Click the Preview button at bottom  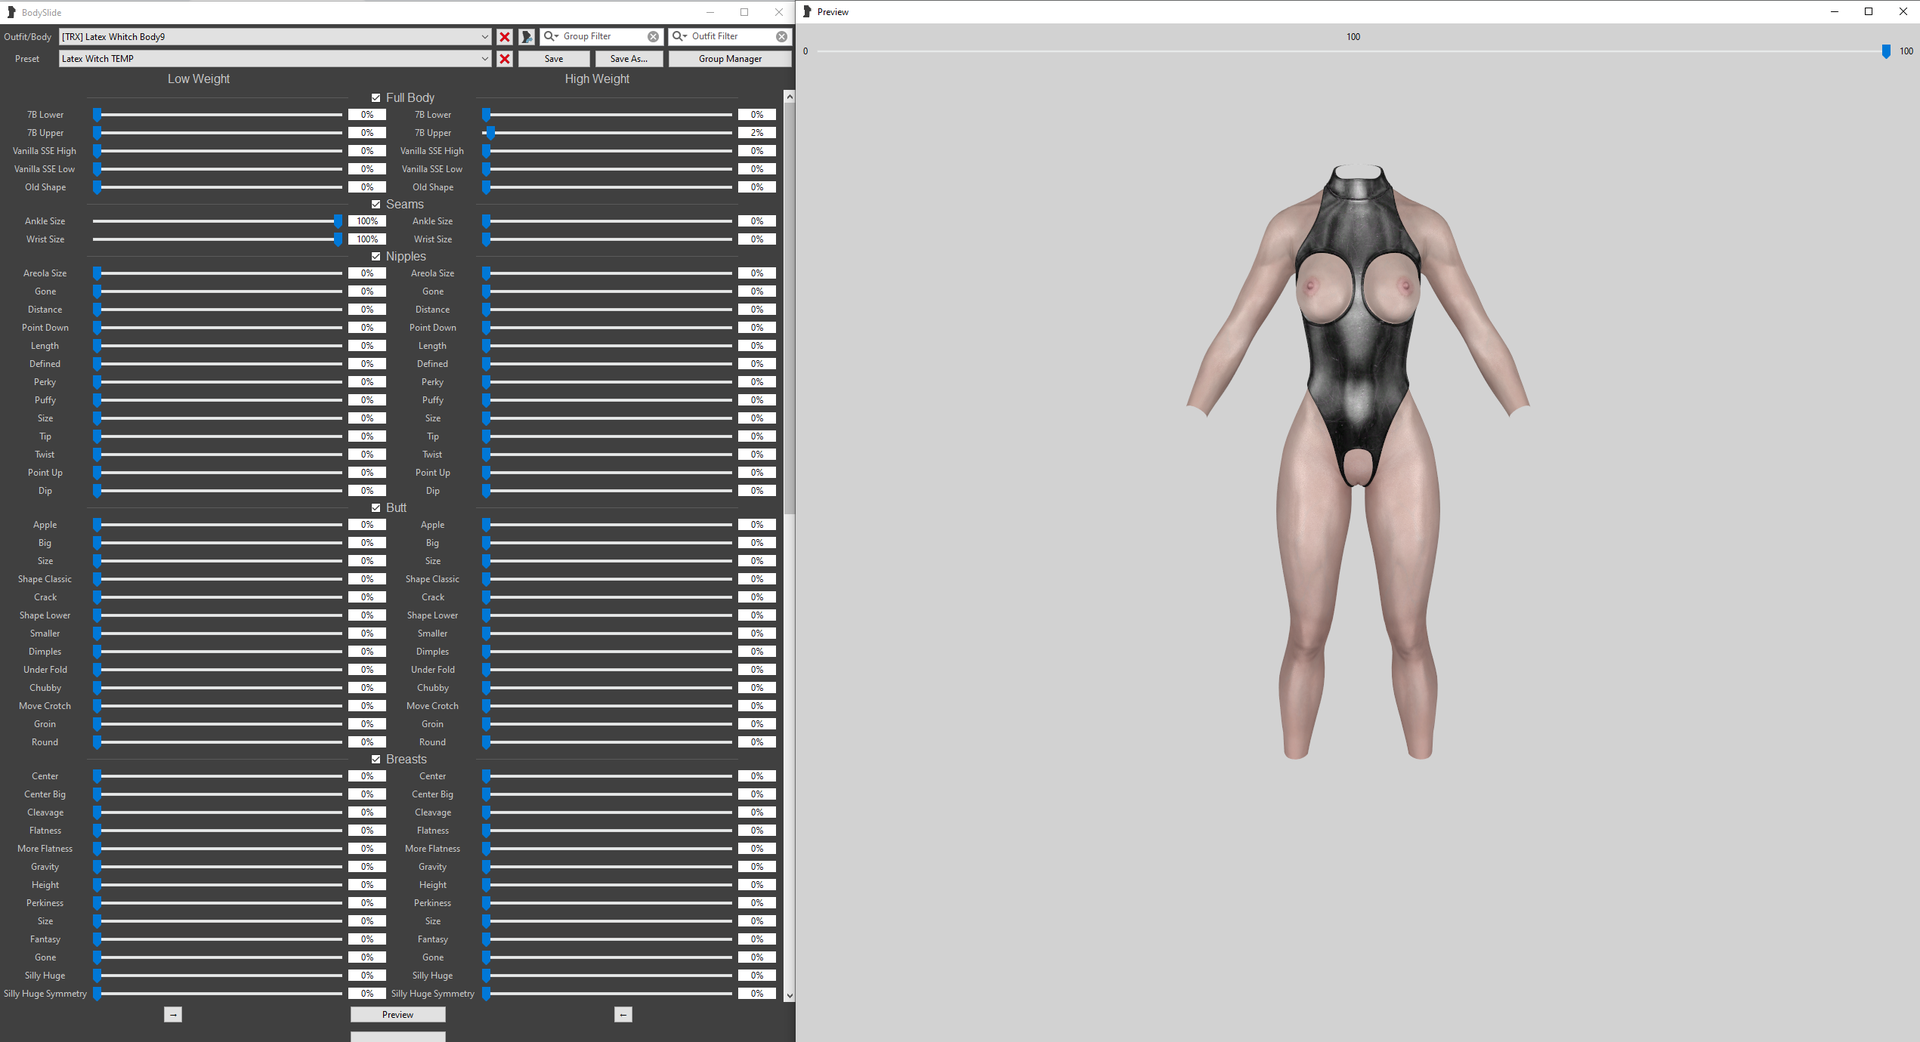[398, 1015]
